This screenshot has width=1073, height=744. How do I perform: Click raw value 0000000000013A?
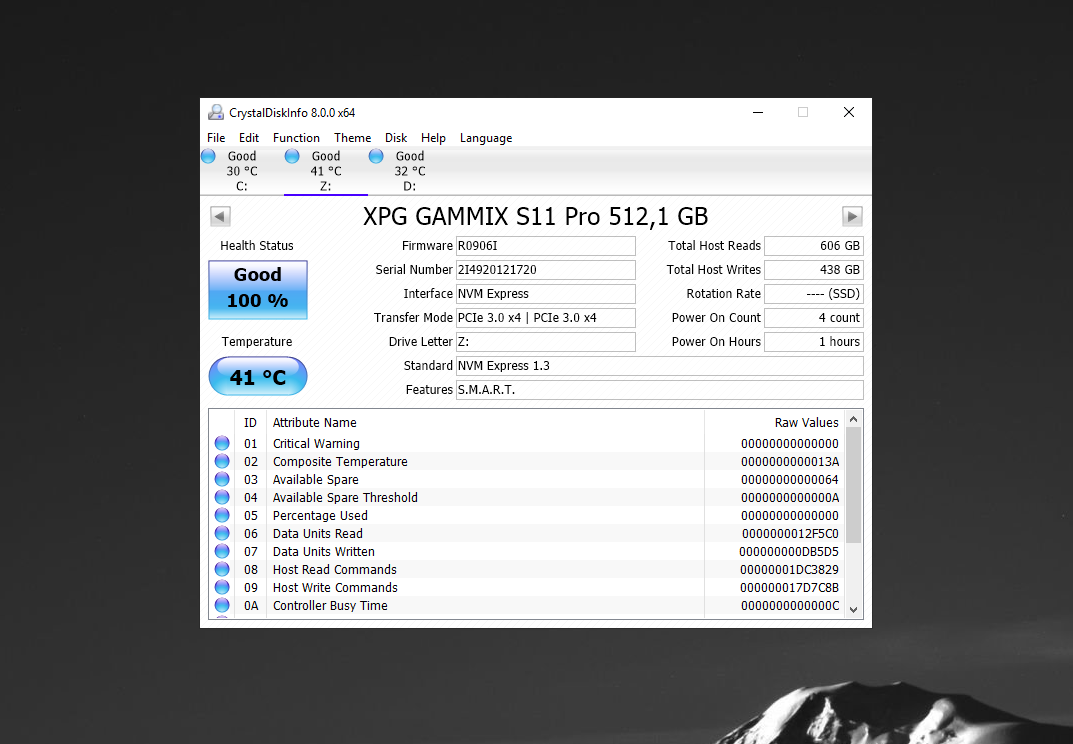(790, 461)
